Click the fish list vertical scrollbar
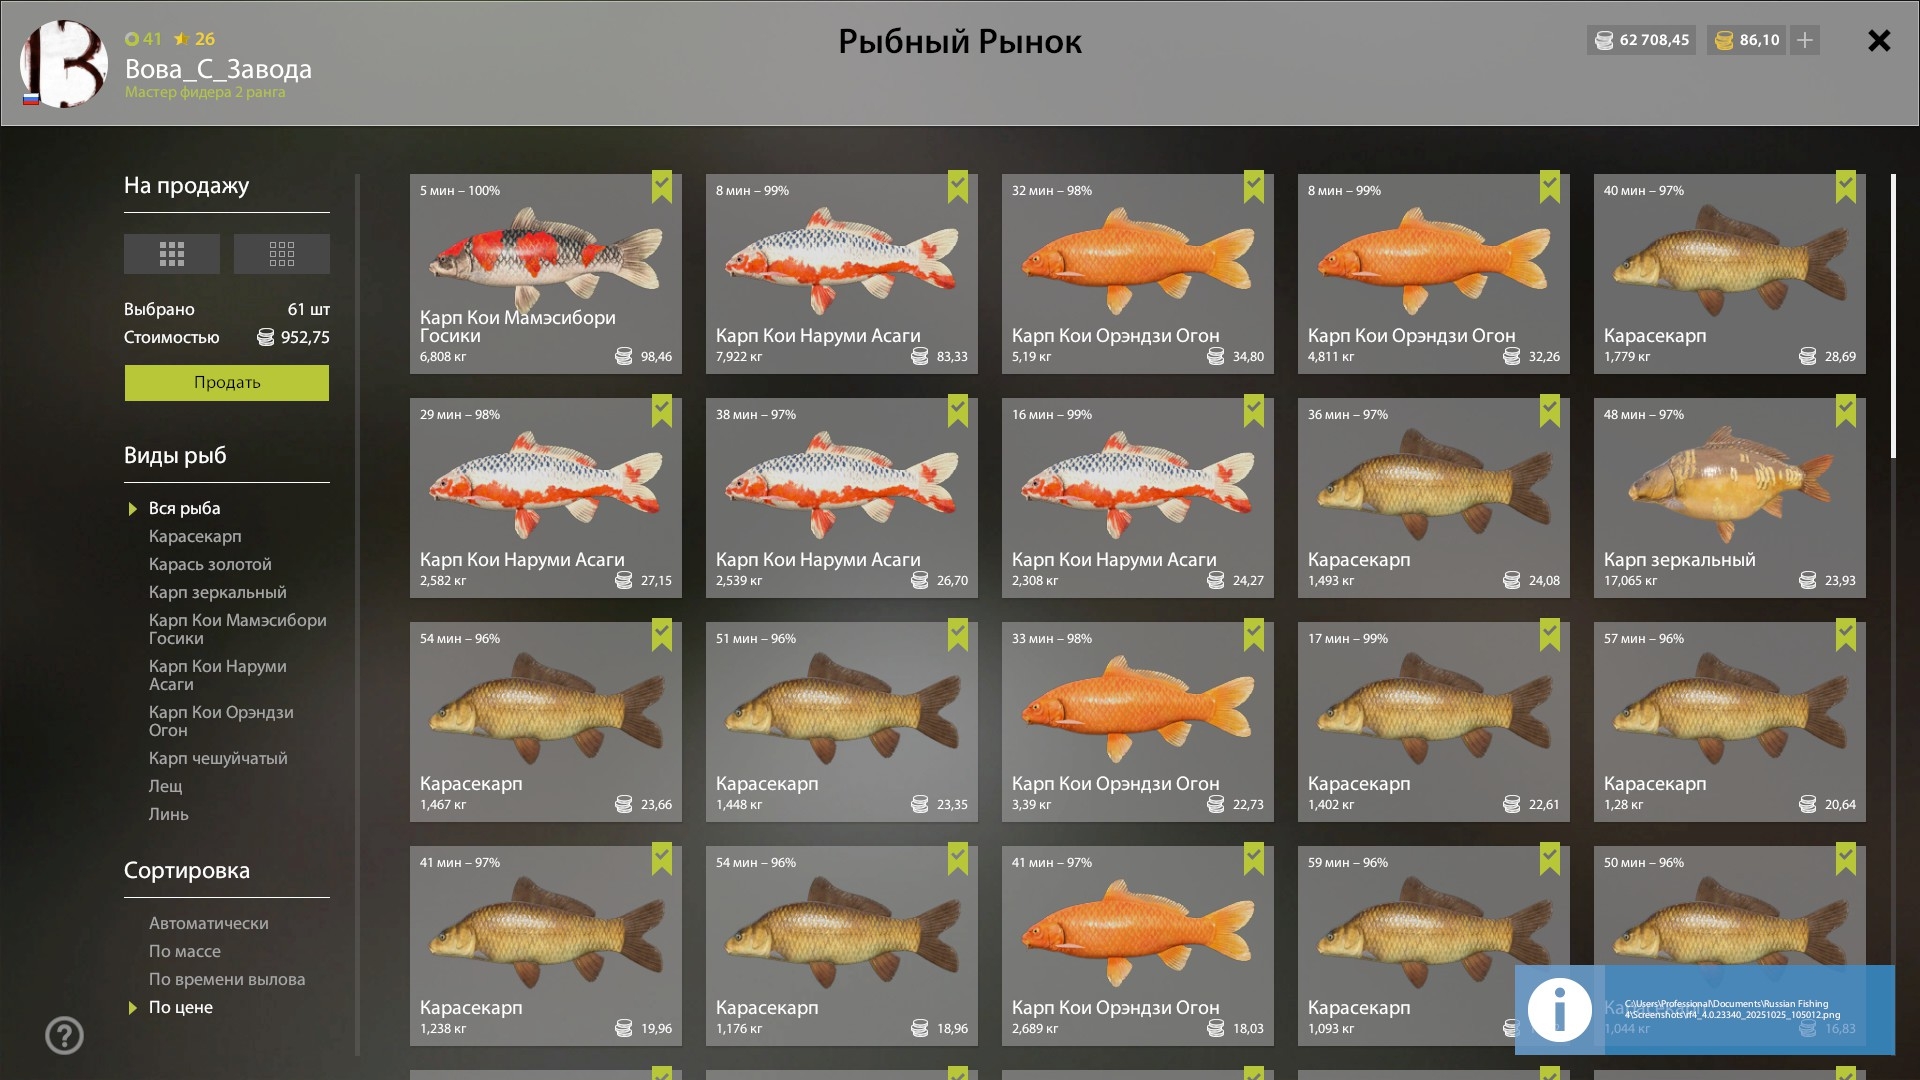This screenshot has width=1920, height=1080. pyautogui.click(x=1893, y=316)
